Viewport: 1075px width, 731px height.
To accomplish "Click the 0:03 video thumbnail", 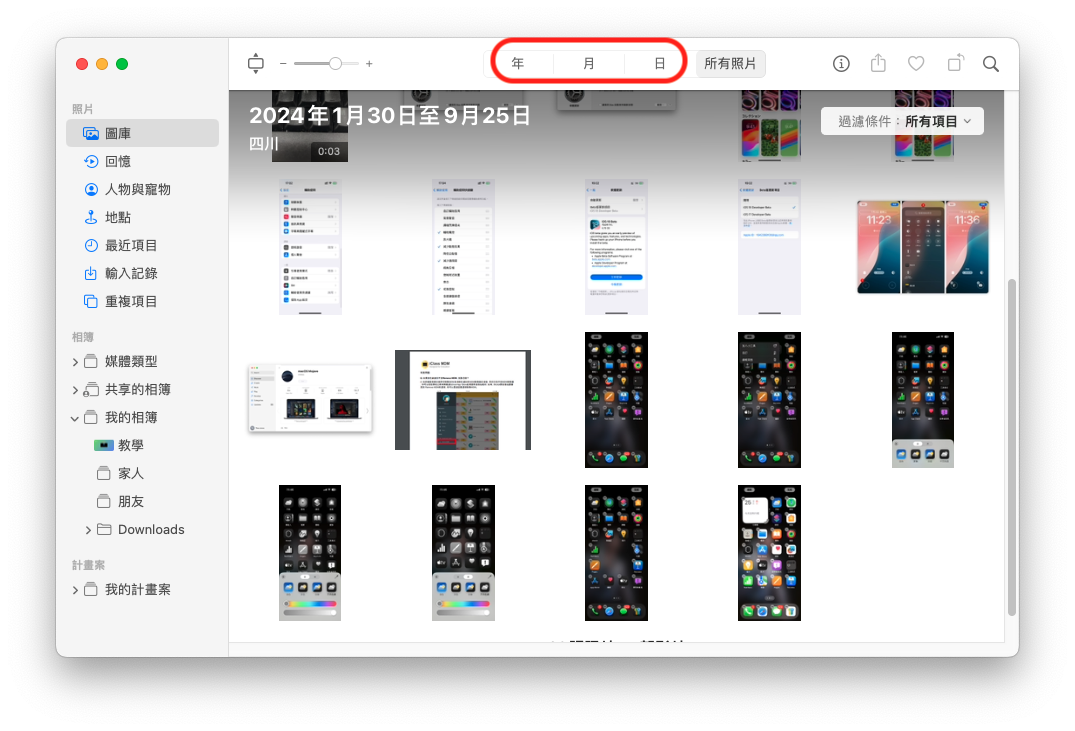I will [310, 126].
